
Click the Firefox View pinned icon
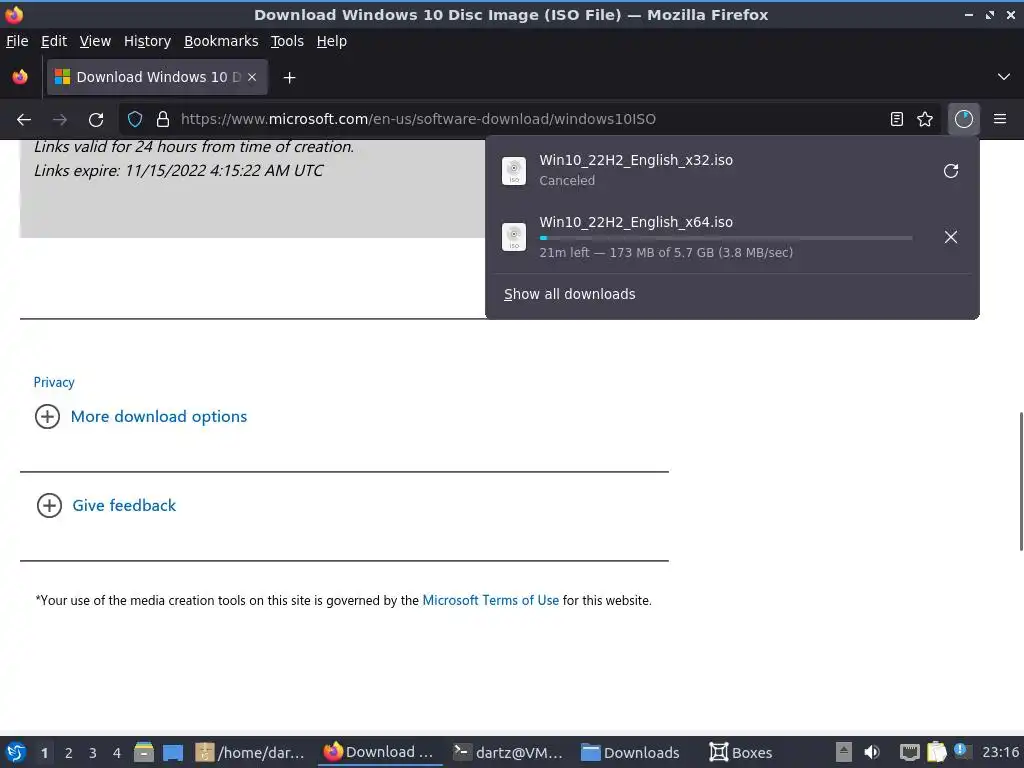pos(20,77)
